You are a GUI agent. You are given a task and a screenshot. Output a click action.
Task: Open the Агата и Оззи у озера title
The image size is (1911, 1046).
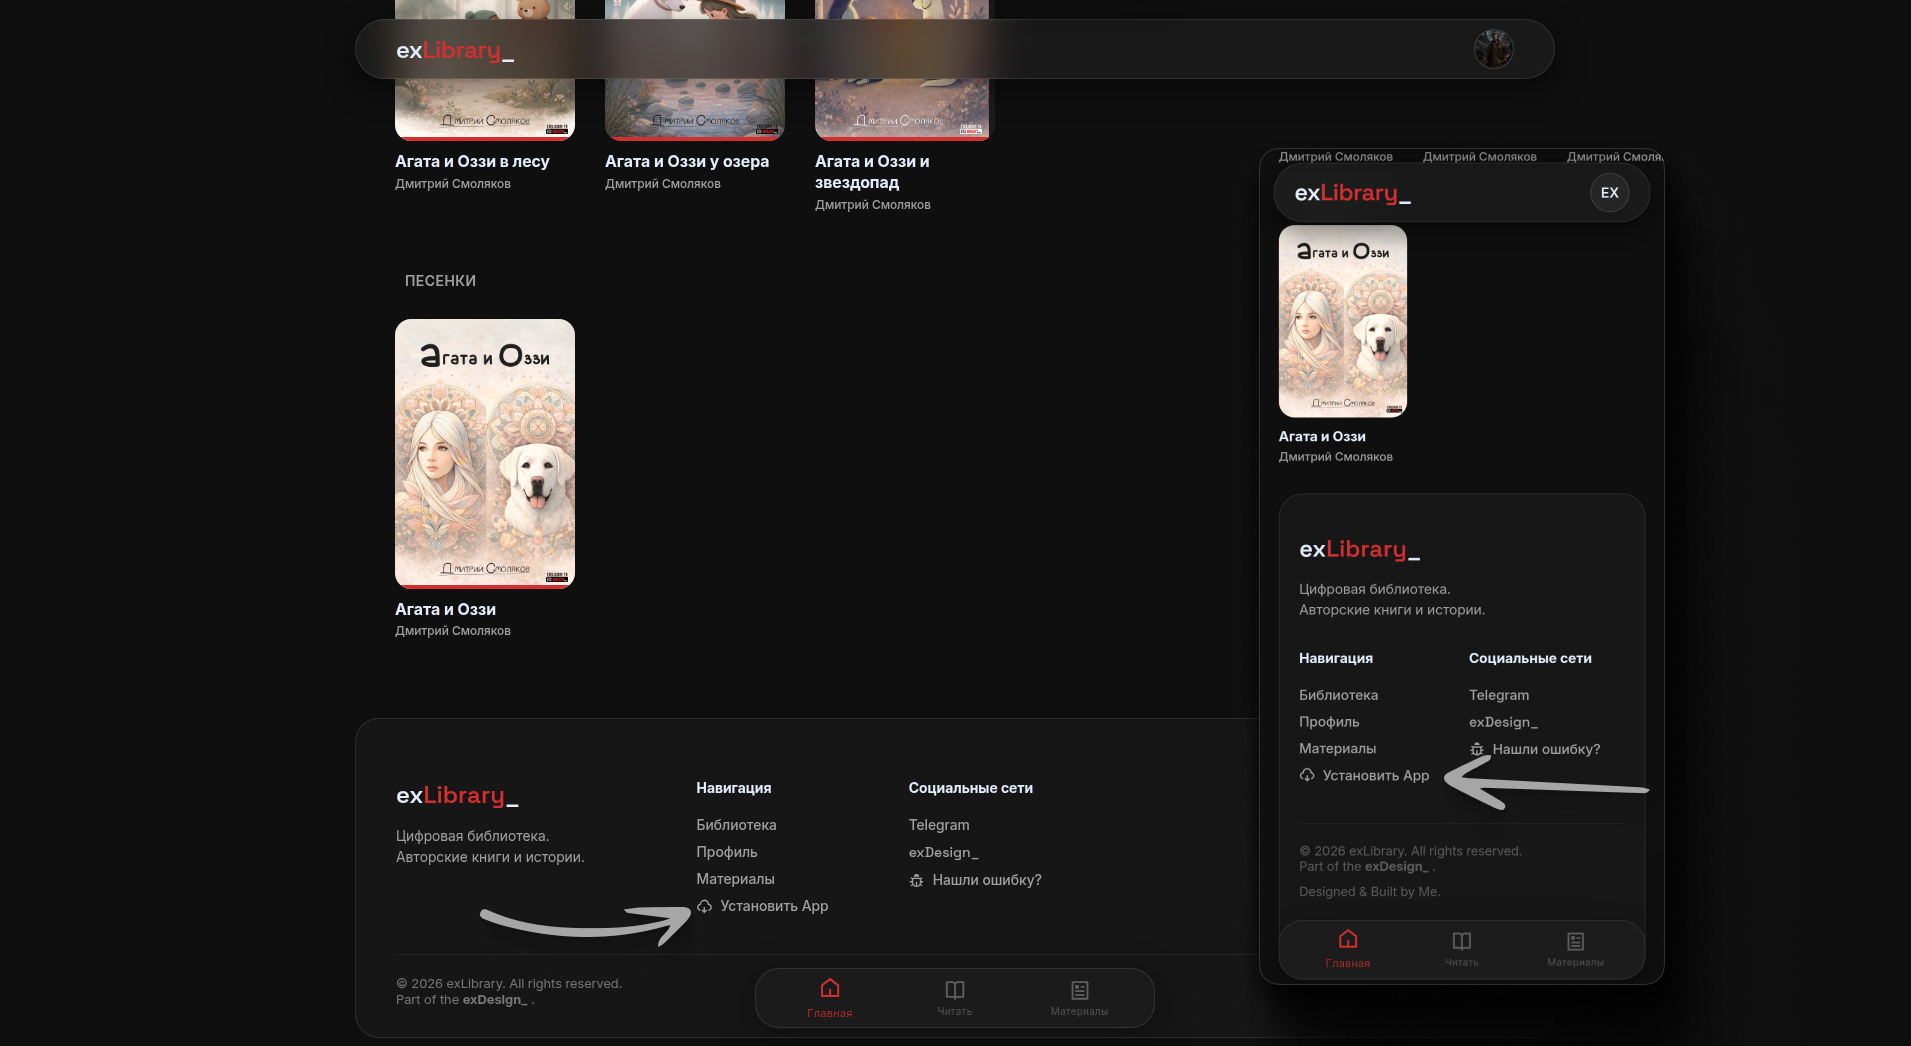point(686,161)
